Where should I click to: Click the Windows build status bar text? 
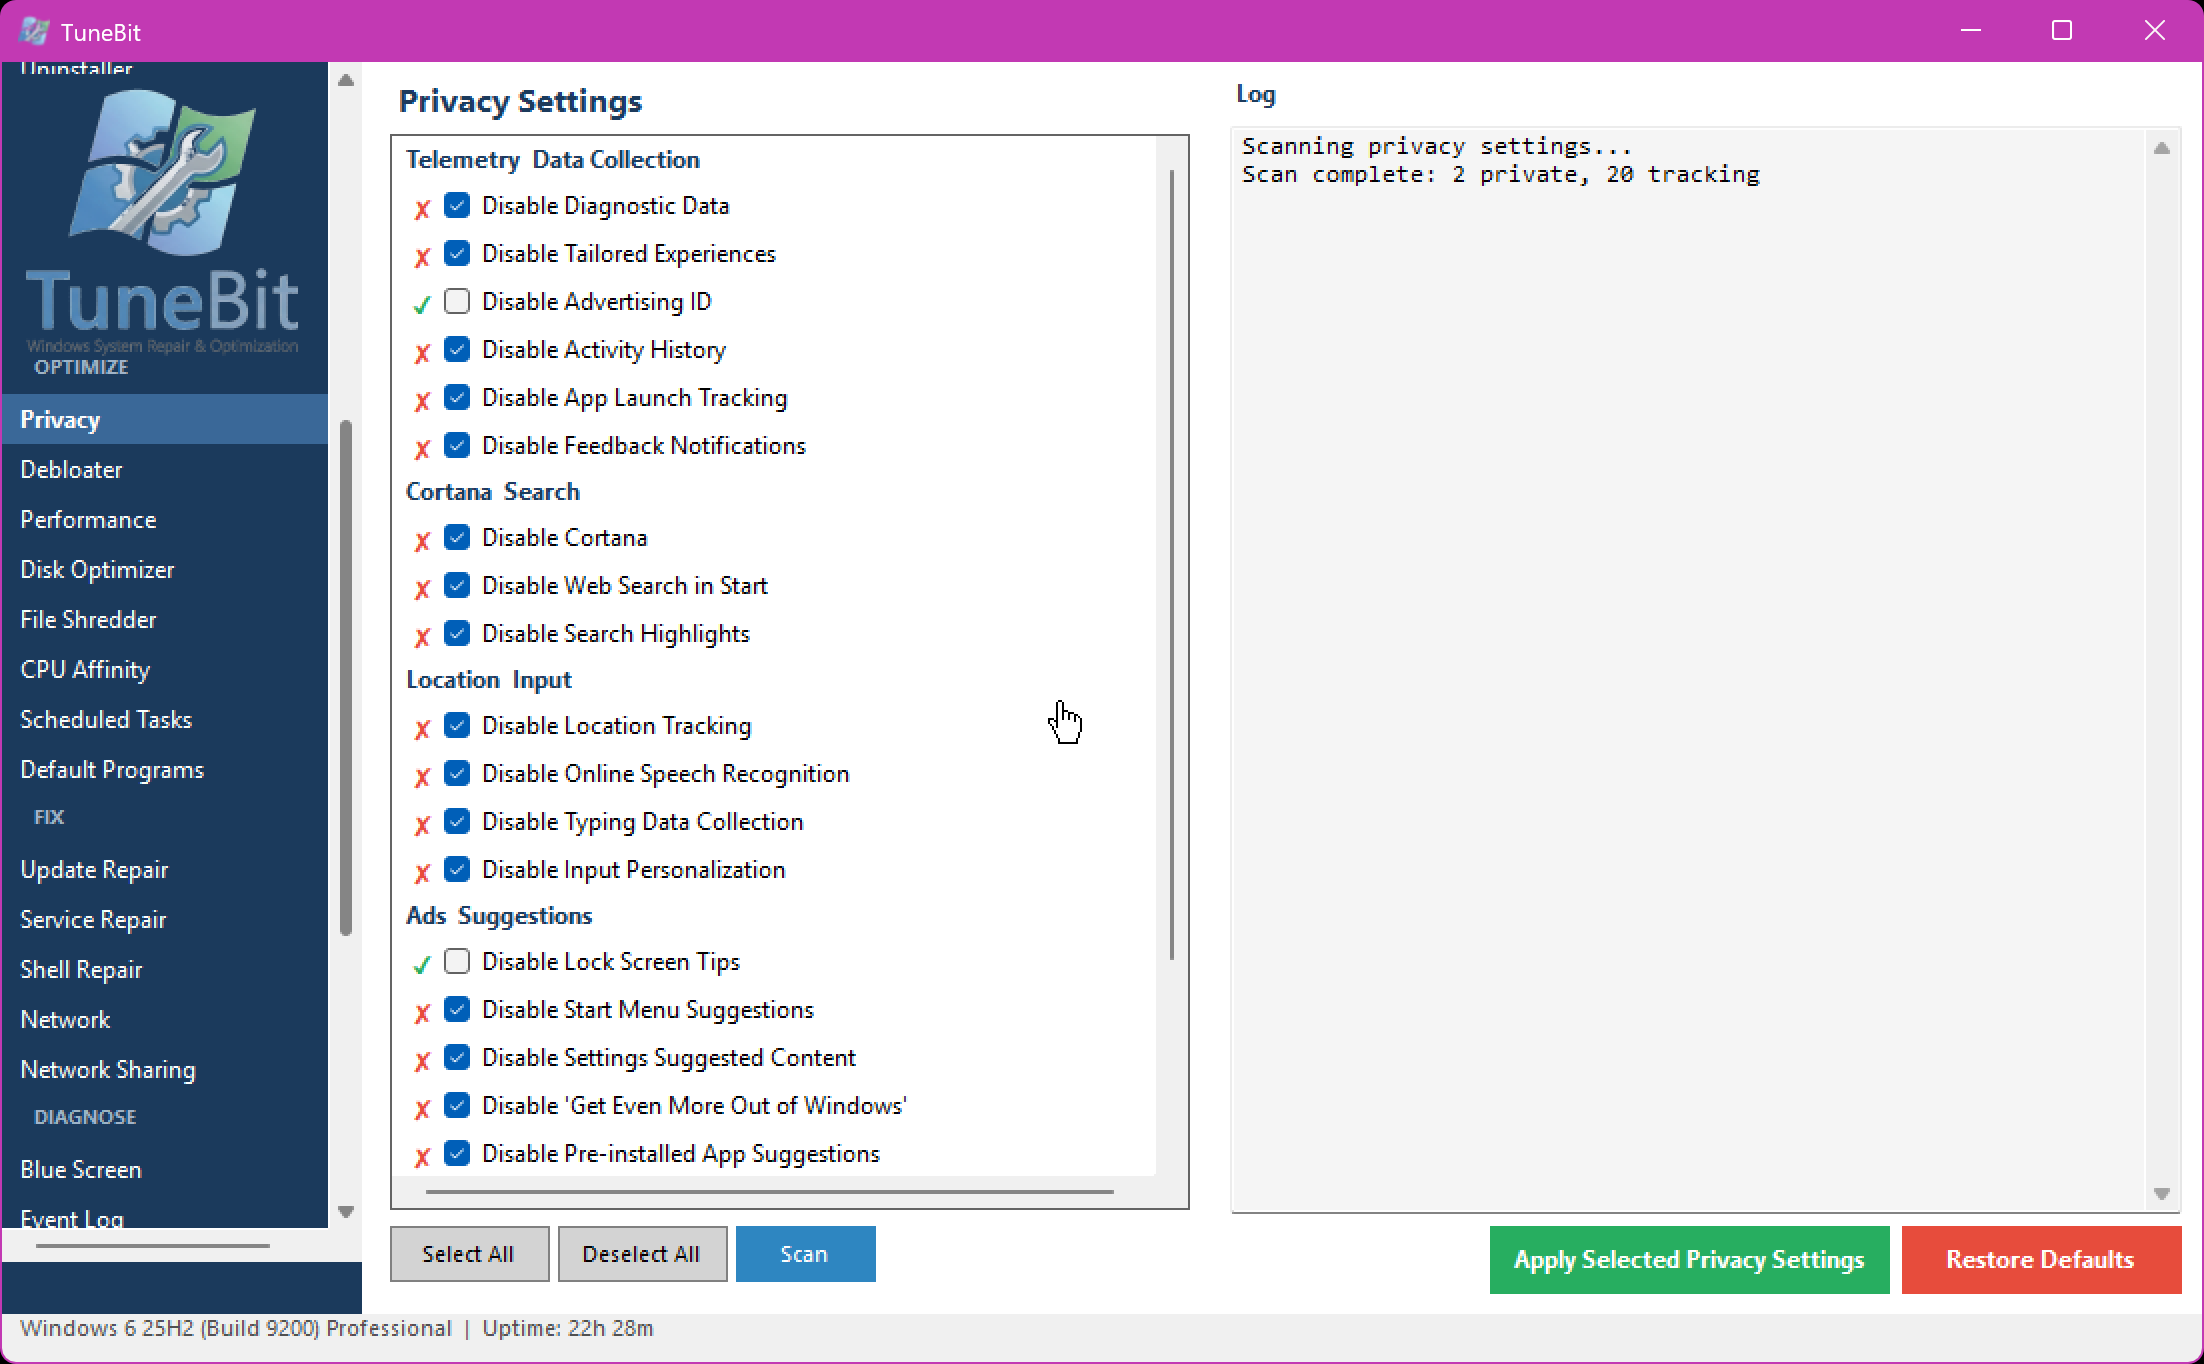(236, 1329)
